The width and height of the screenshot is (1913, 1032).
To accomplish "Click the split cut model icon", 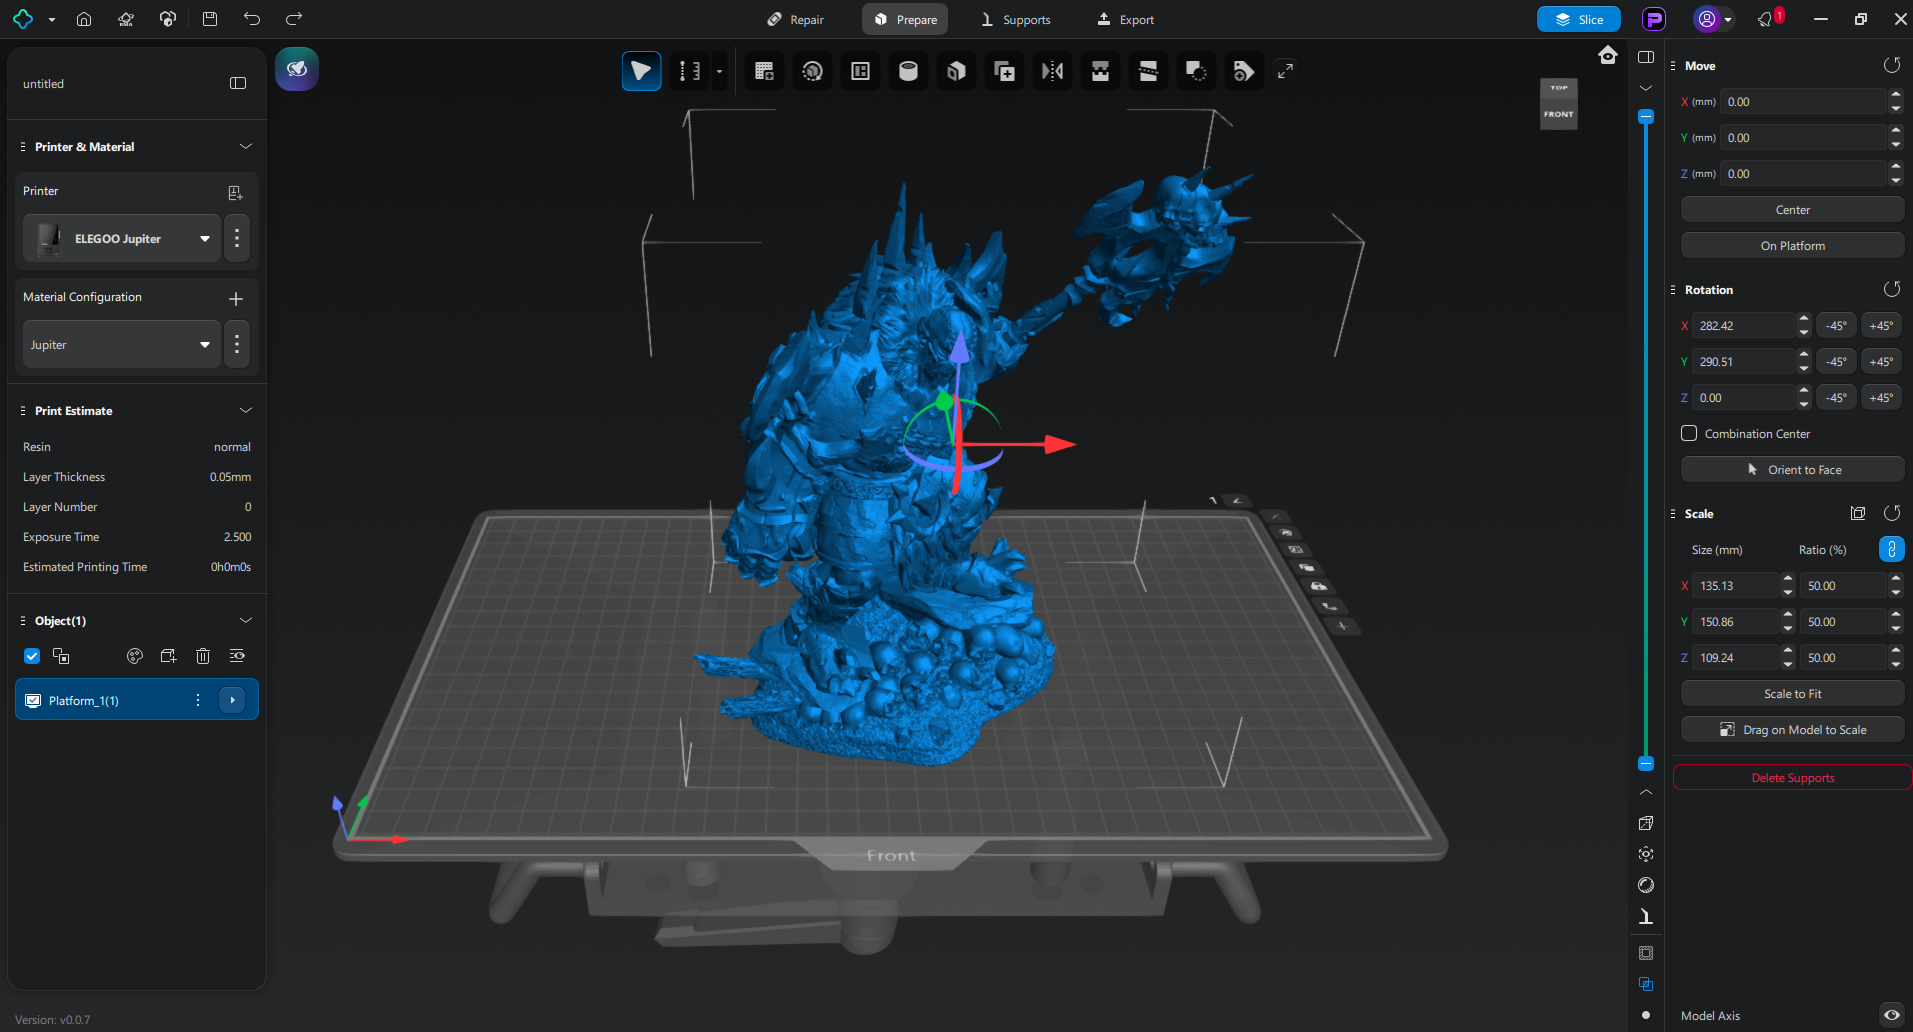I will tap(1148, 71).
